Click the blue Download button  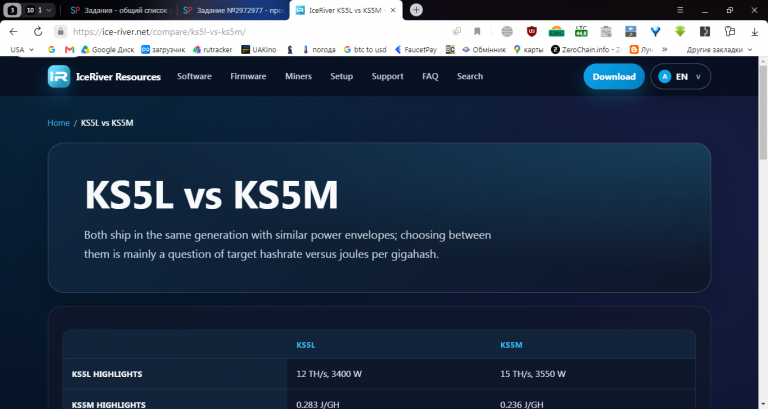[x=614, y=76]
